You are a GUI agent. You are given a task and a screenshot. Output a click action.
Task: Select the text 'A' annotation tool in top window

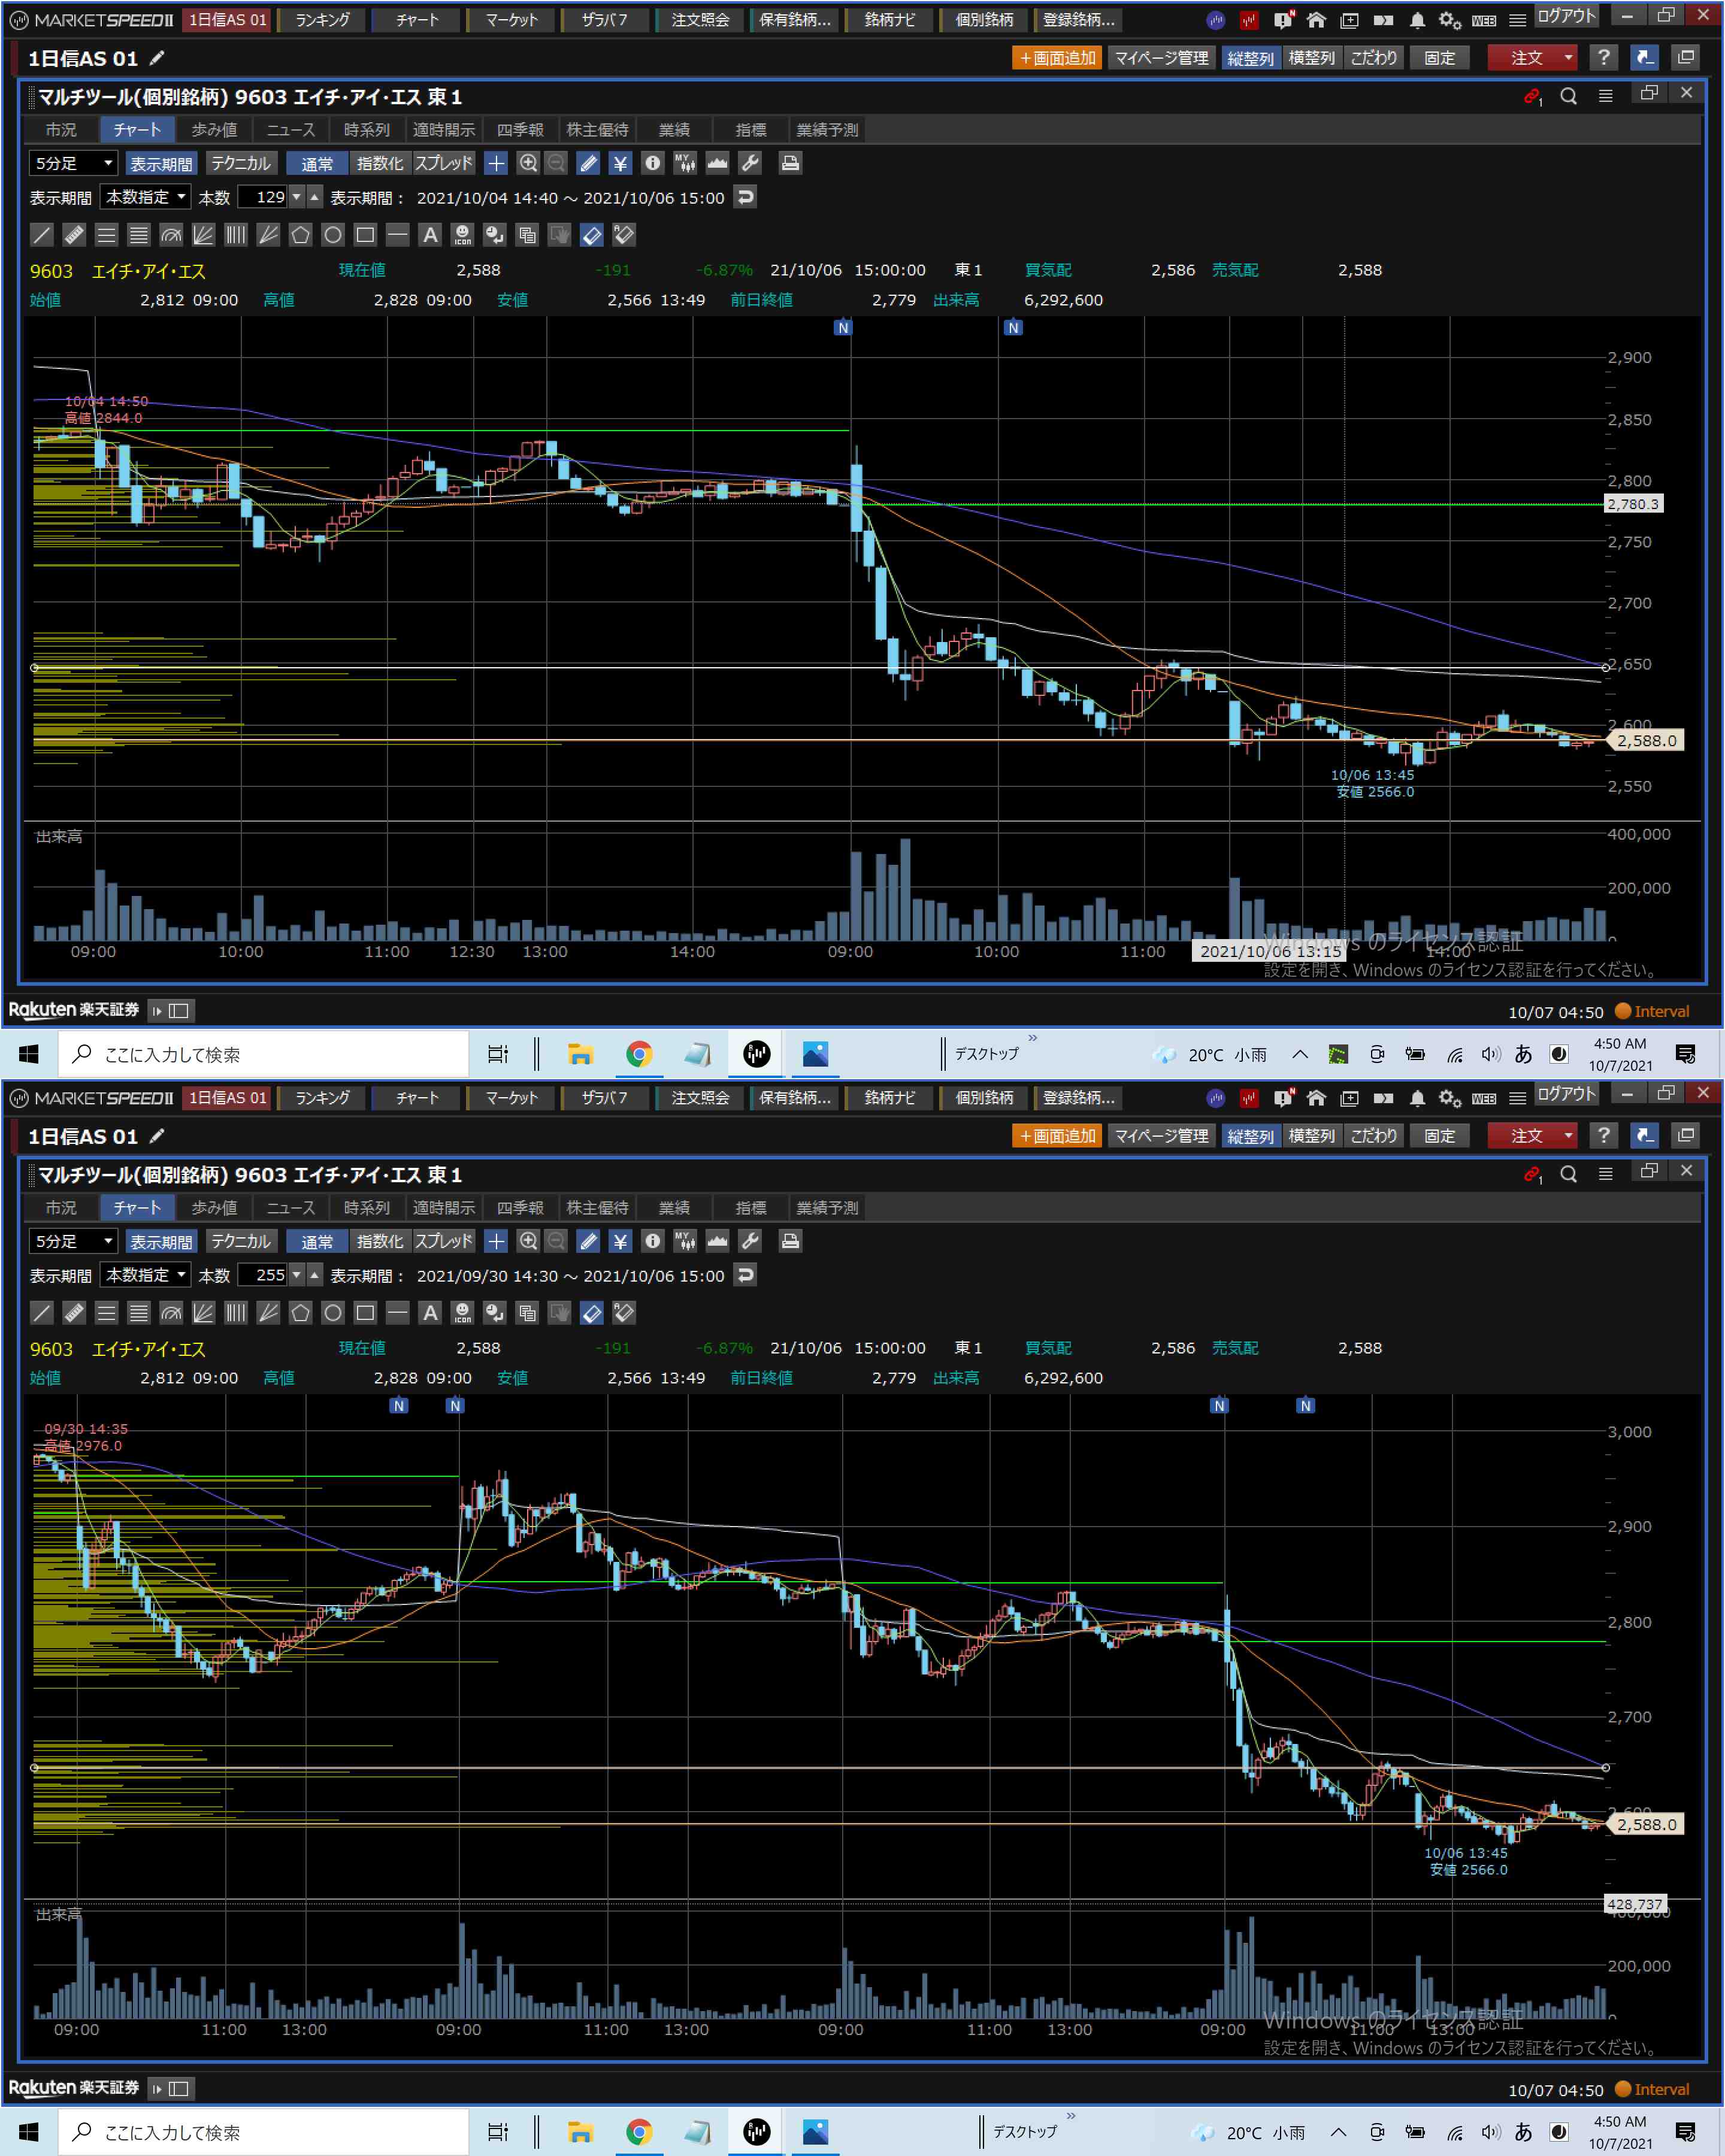430,235
